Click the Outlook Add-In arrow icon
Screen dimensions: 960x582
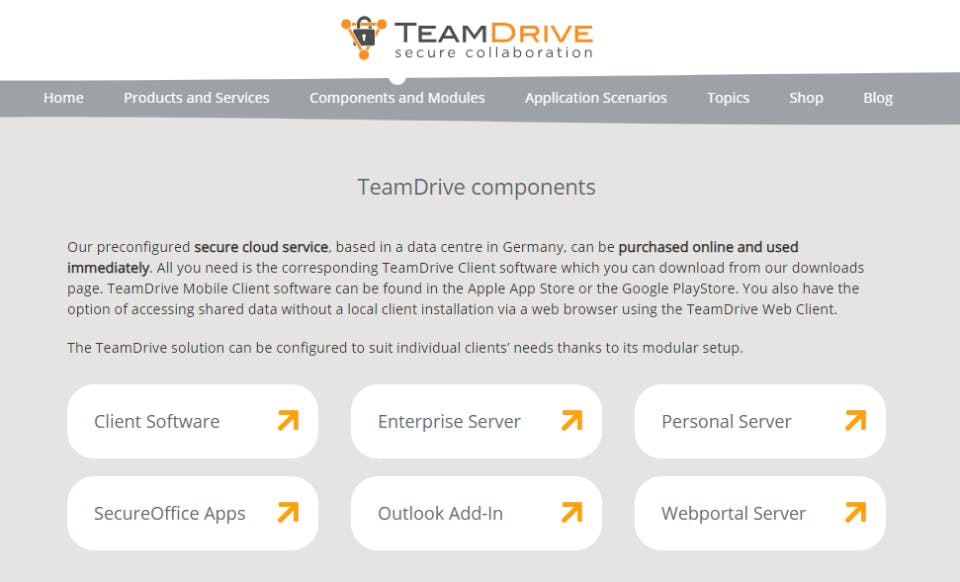573,513
